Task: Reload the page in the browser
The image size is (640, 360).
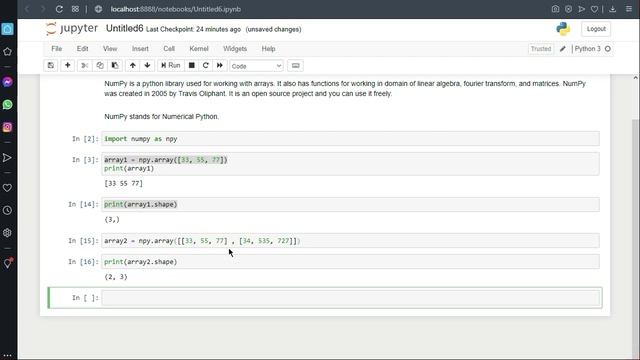Action: pyautogui.click(x=59, y=9)
